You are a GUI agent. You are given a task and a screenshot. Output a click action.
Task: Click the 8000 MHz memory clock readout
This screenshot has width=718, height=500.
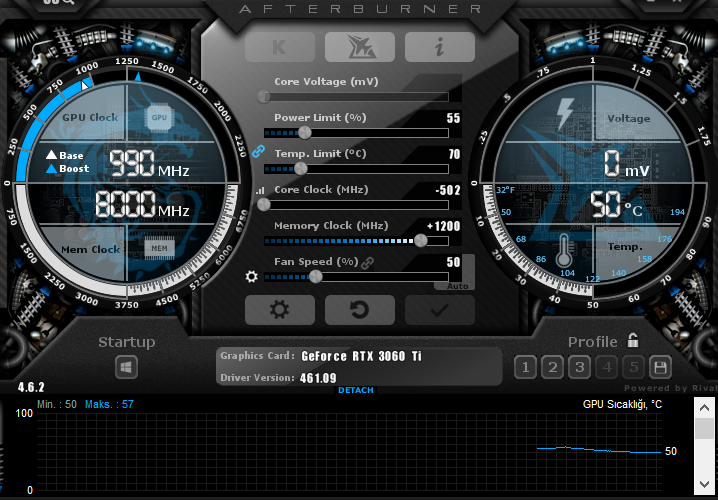[142, 204]
